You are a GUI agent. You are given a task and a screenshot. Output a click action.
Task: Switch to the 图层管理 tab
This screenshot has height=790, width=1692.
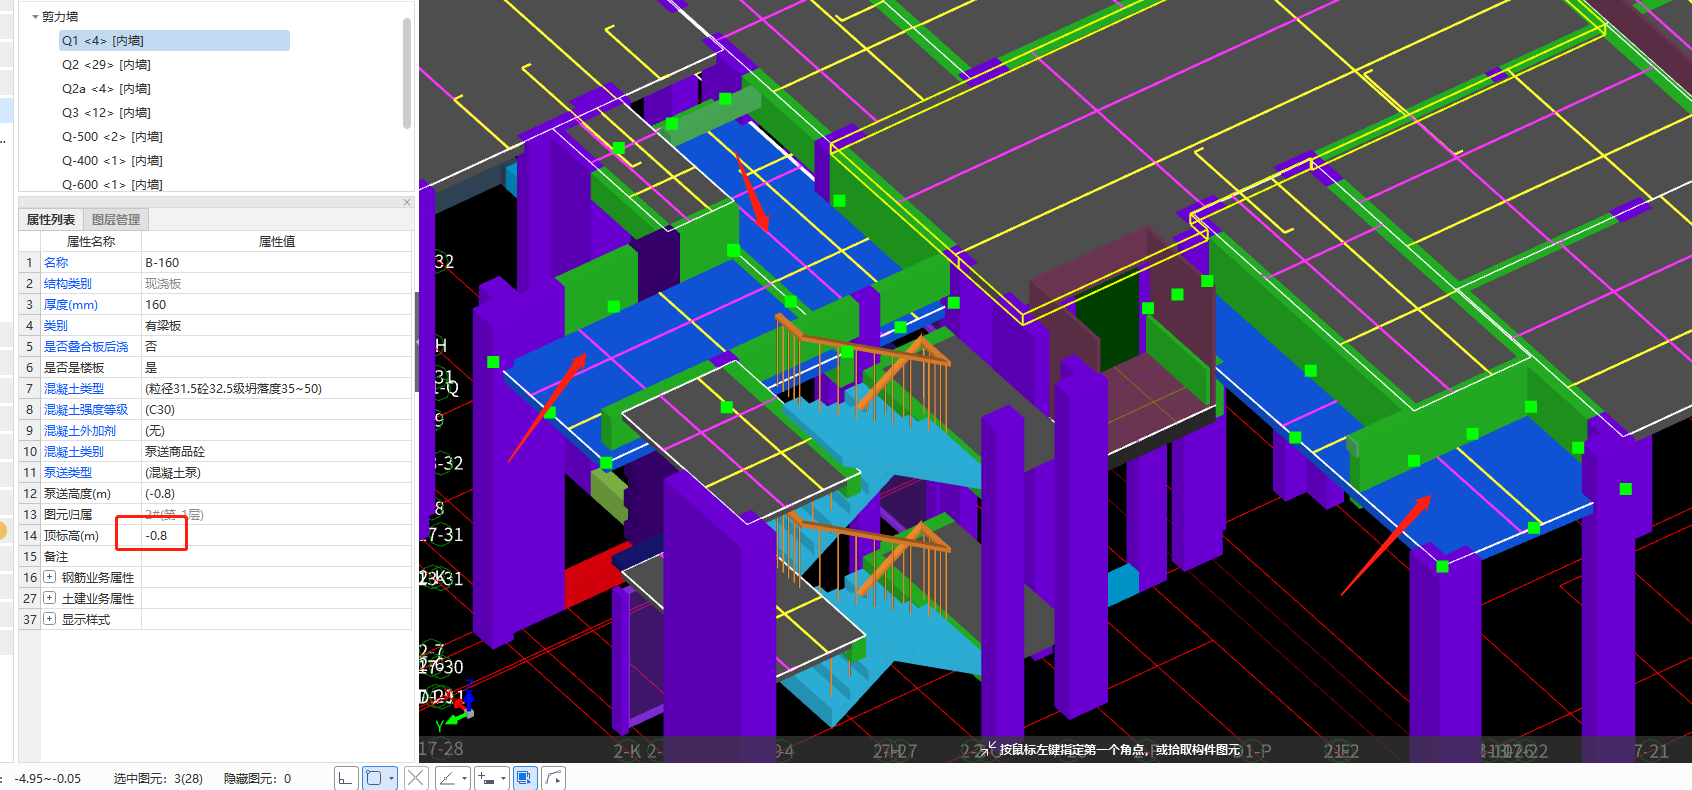(x=116, y=220)
